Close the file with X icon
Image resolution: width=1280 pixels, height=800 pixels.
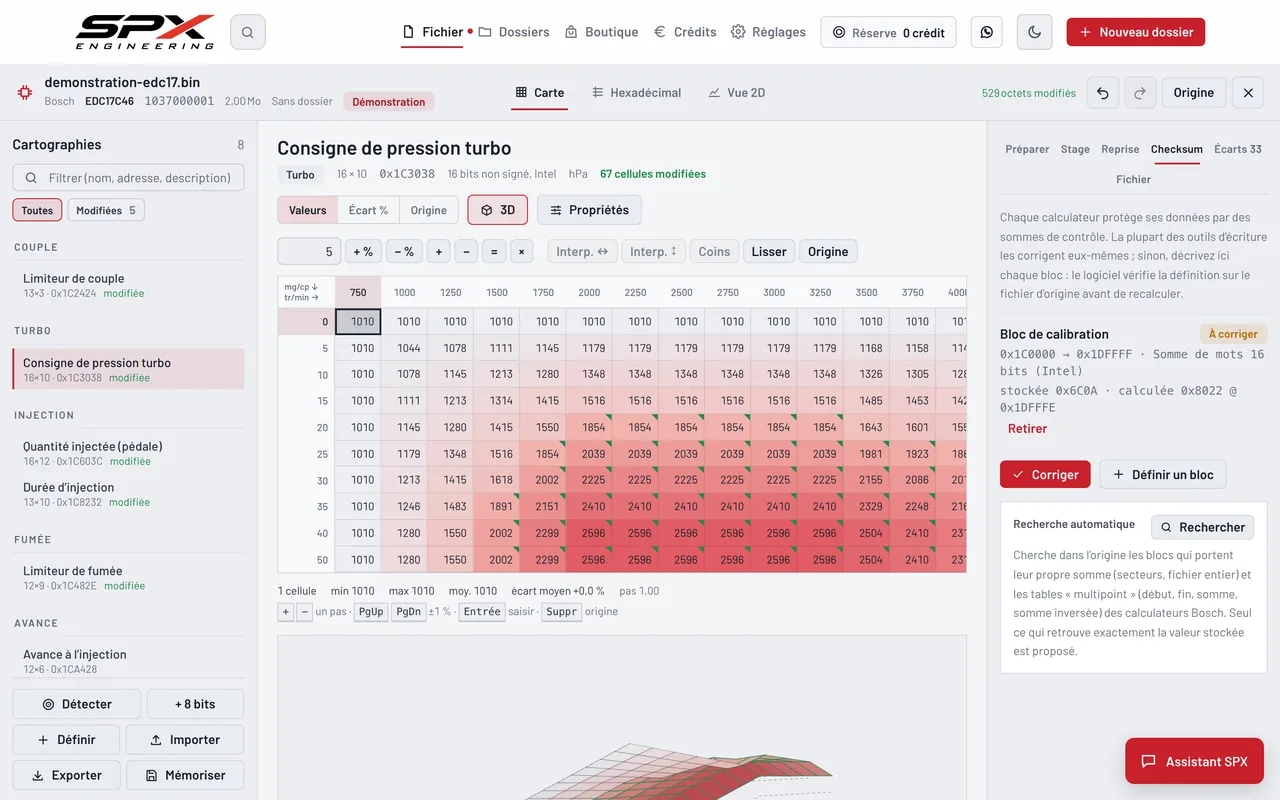(1248, 93)
